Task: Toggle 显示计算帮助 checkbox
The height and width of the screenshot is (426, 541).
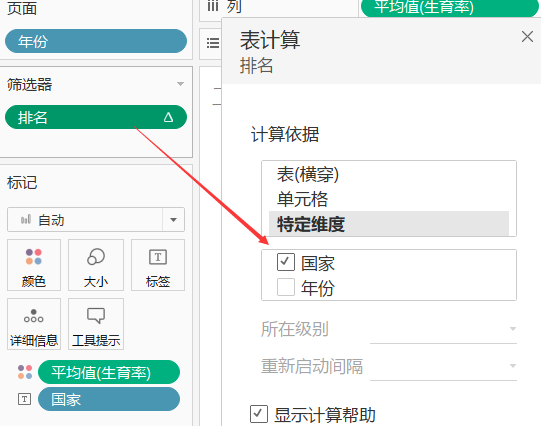Action: [259, 414]
